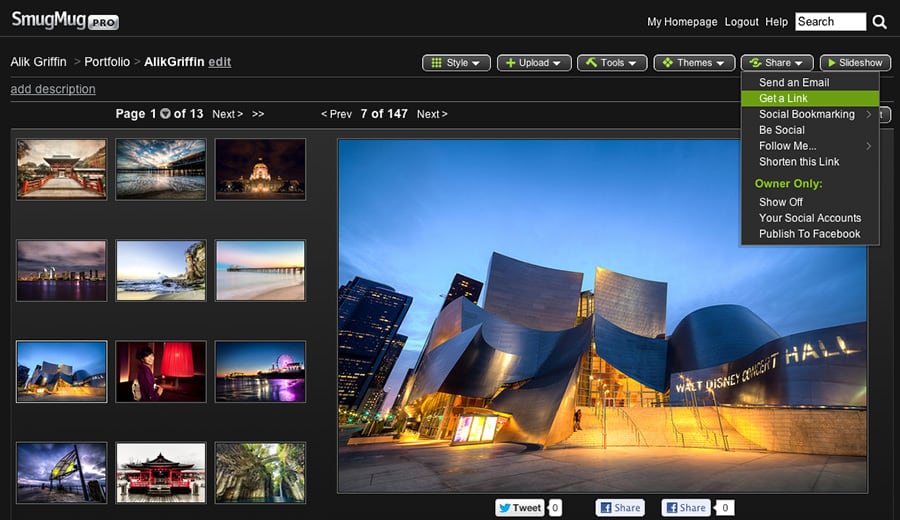This screenshot has width=900, height=520.
Task: Open the red temple white sky thumbnail
Action: 161,472
